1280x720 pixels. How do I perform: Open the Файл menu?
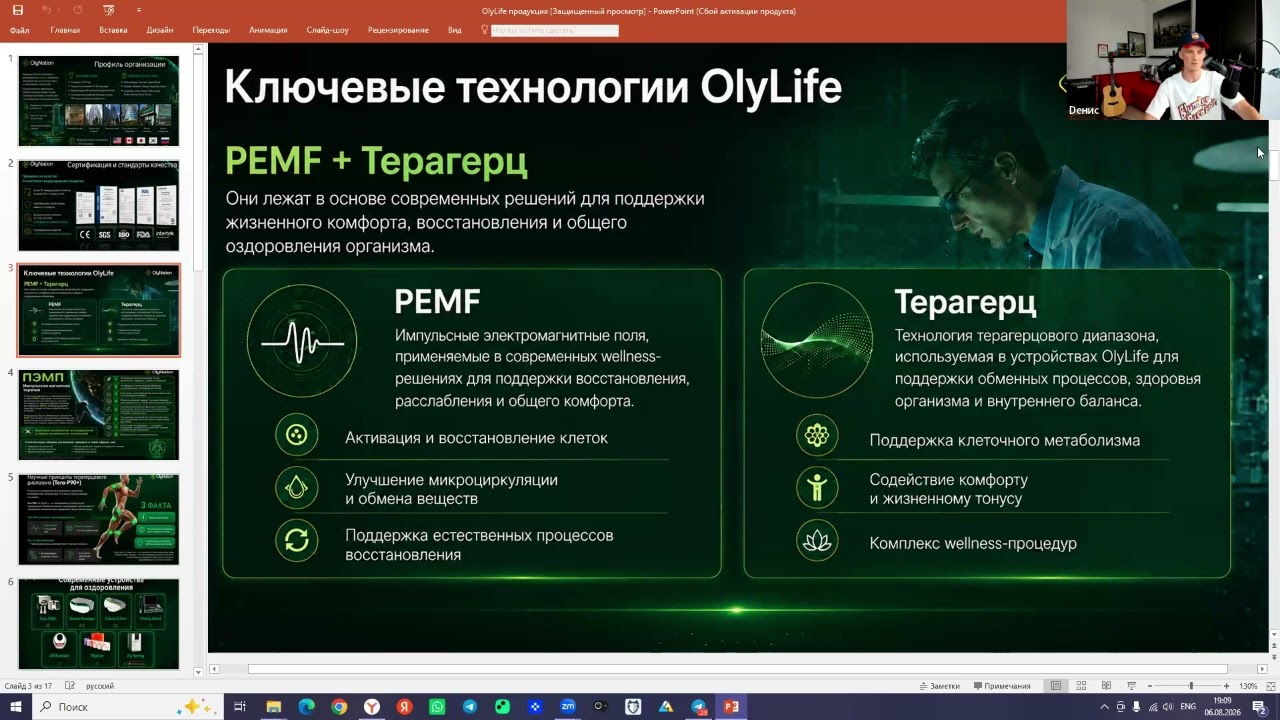pos(19,30)
